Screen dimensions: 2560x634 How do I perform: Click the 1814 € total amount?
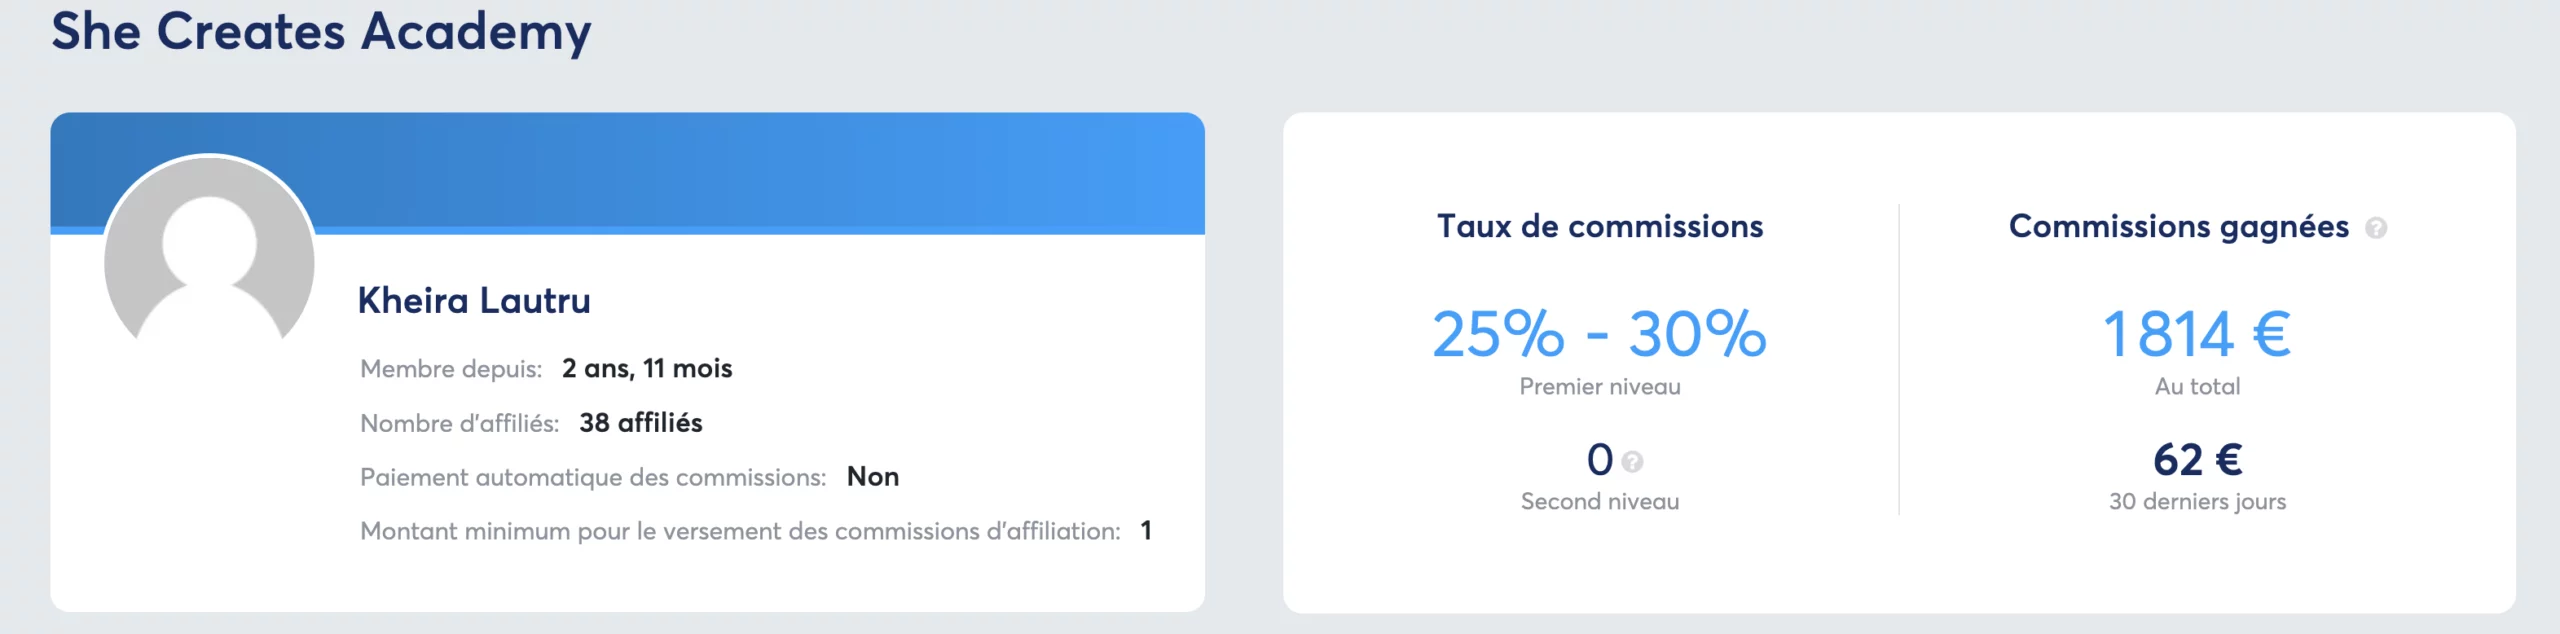pyautogui.click(x=2197, y=334)
